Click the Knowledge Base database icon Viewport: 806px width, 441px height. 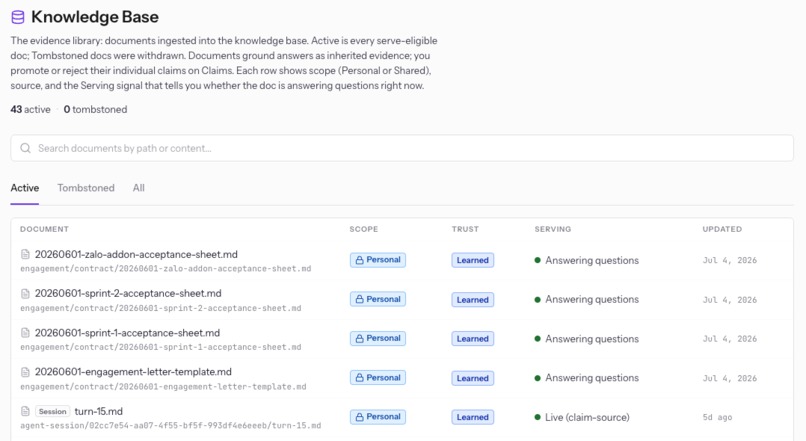tap(17, 17)
